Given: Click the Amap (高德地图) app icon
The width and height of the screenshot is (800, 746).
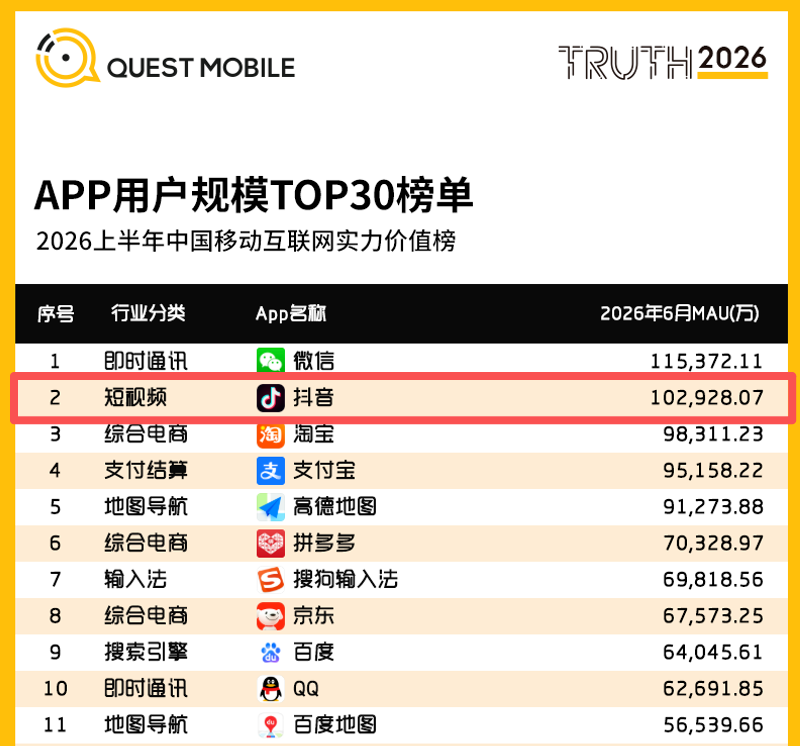Looking at the screenshot, I should [x=270, y=507].
